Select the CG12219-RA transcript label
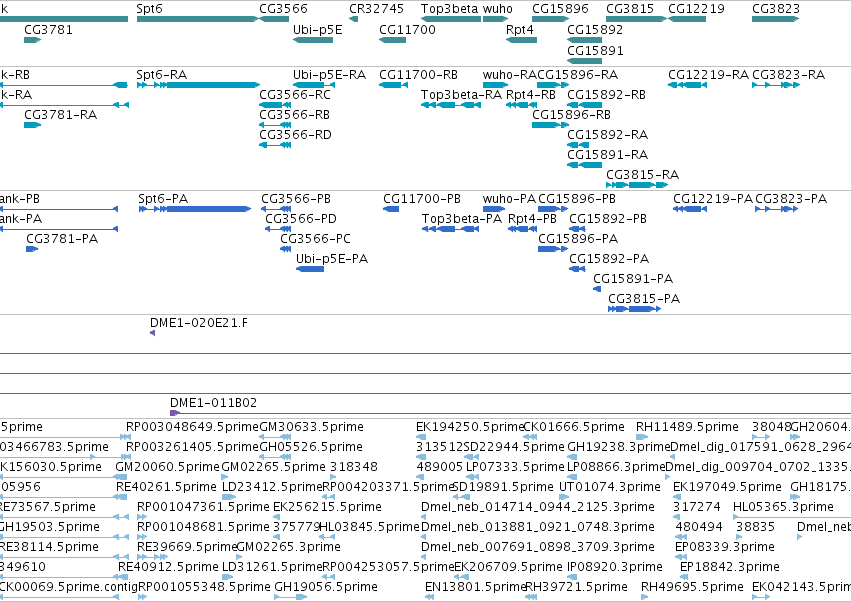The image size is (851, 602). [x=708, y=74]
